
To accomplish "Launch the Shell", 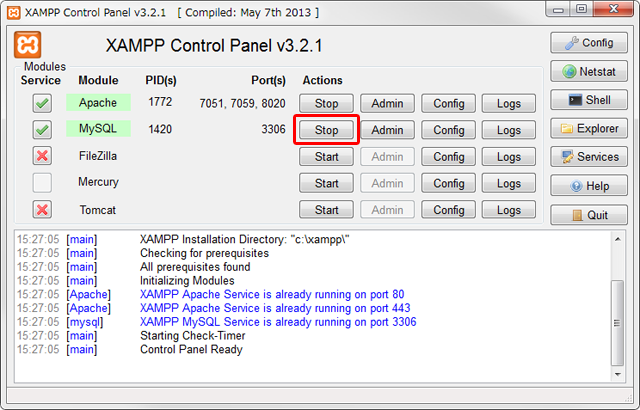I will 589,100.
